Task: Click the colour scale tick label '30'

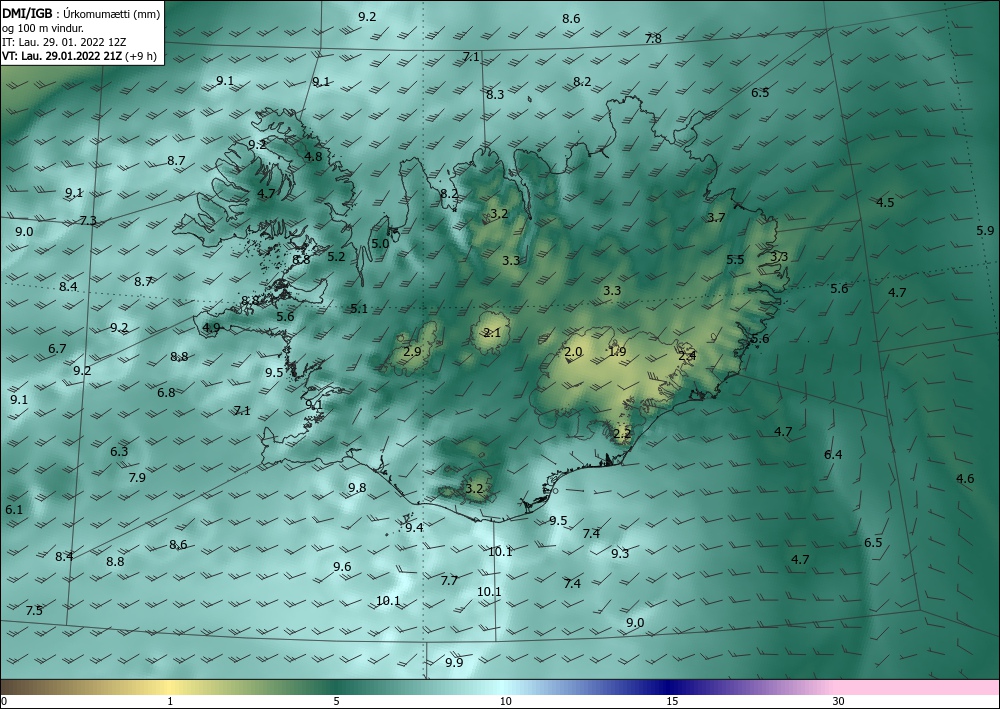Action: tap(839, 701)
